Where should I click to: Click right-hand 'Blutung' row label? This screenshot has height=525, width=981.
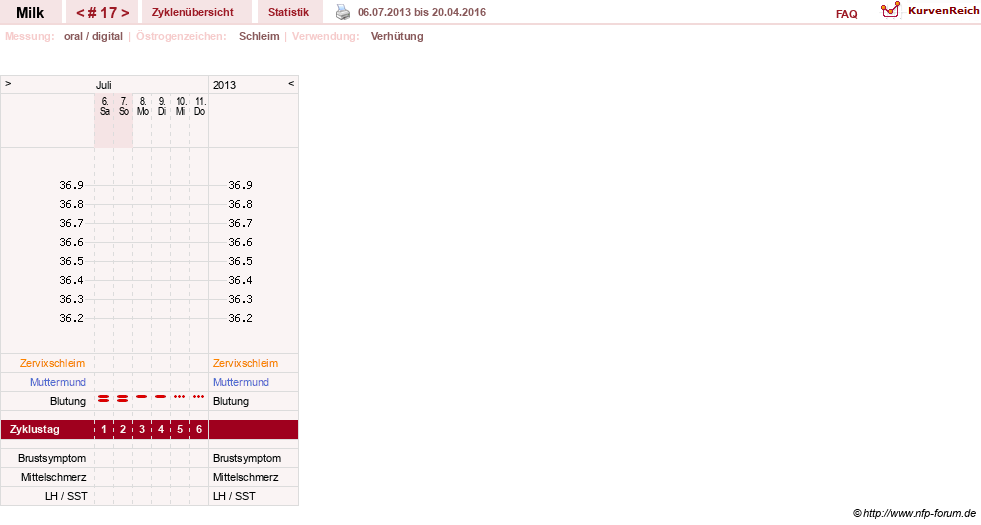[231, 401]
